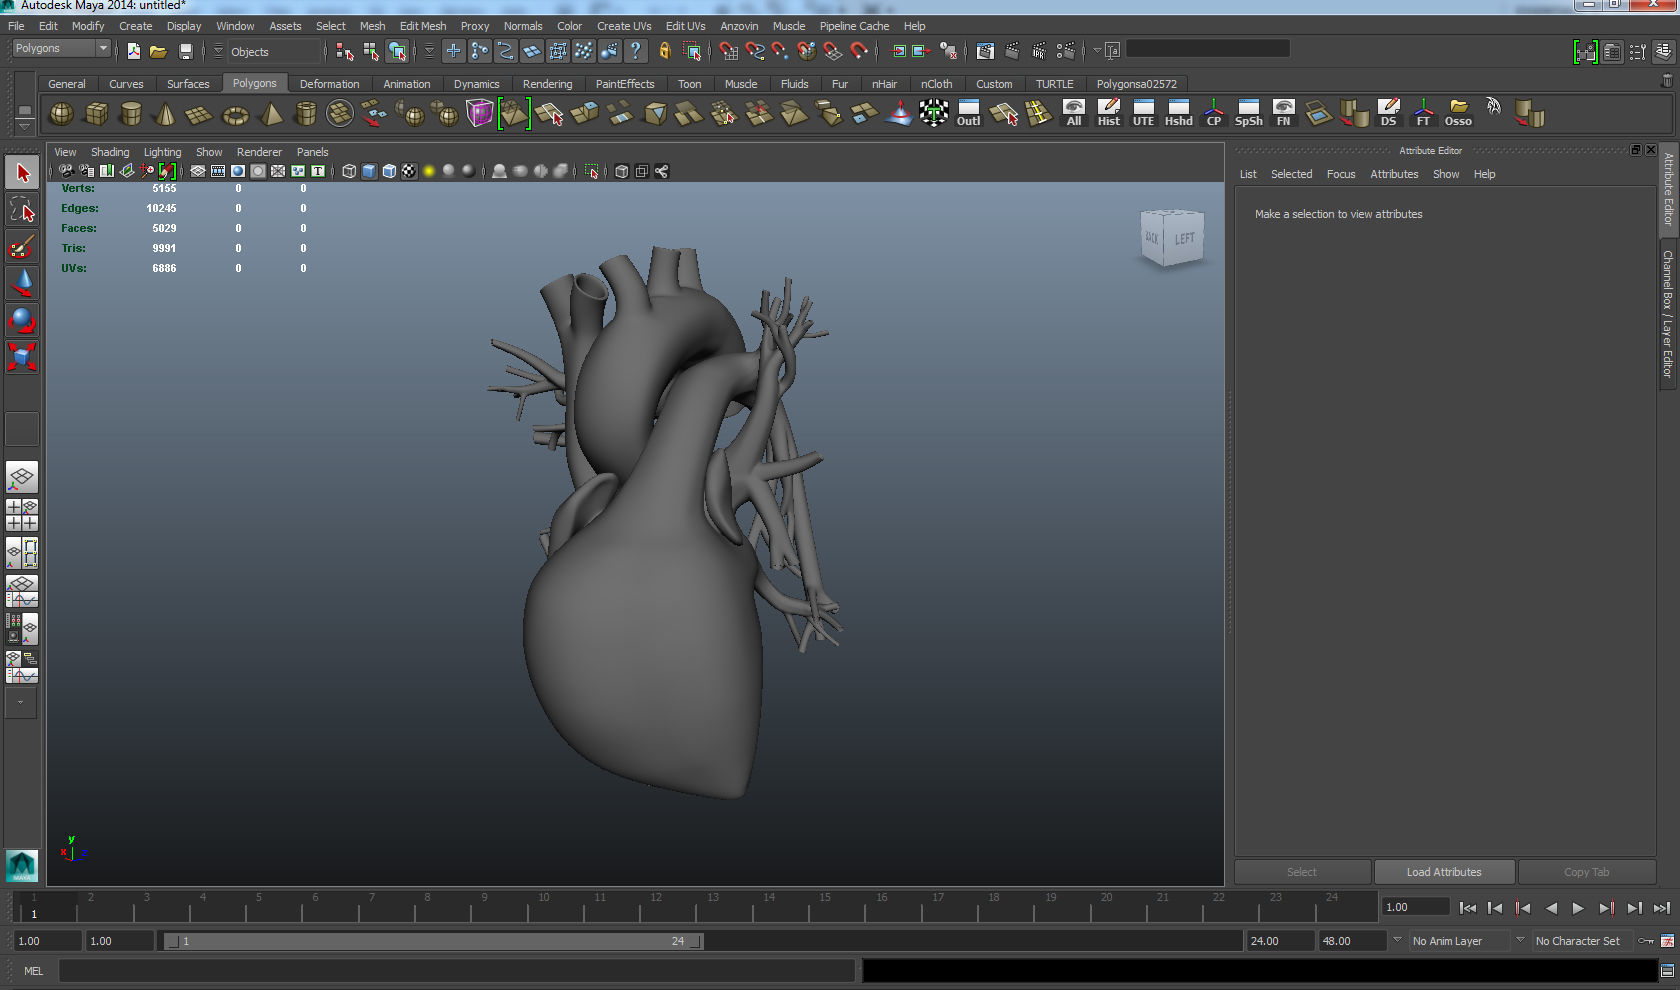Click the Osso folder shelf button
The width and height of the screenshot is (1680, 990).
[1458, 114]
